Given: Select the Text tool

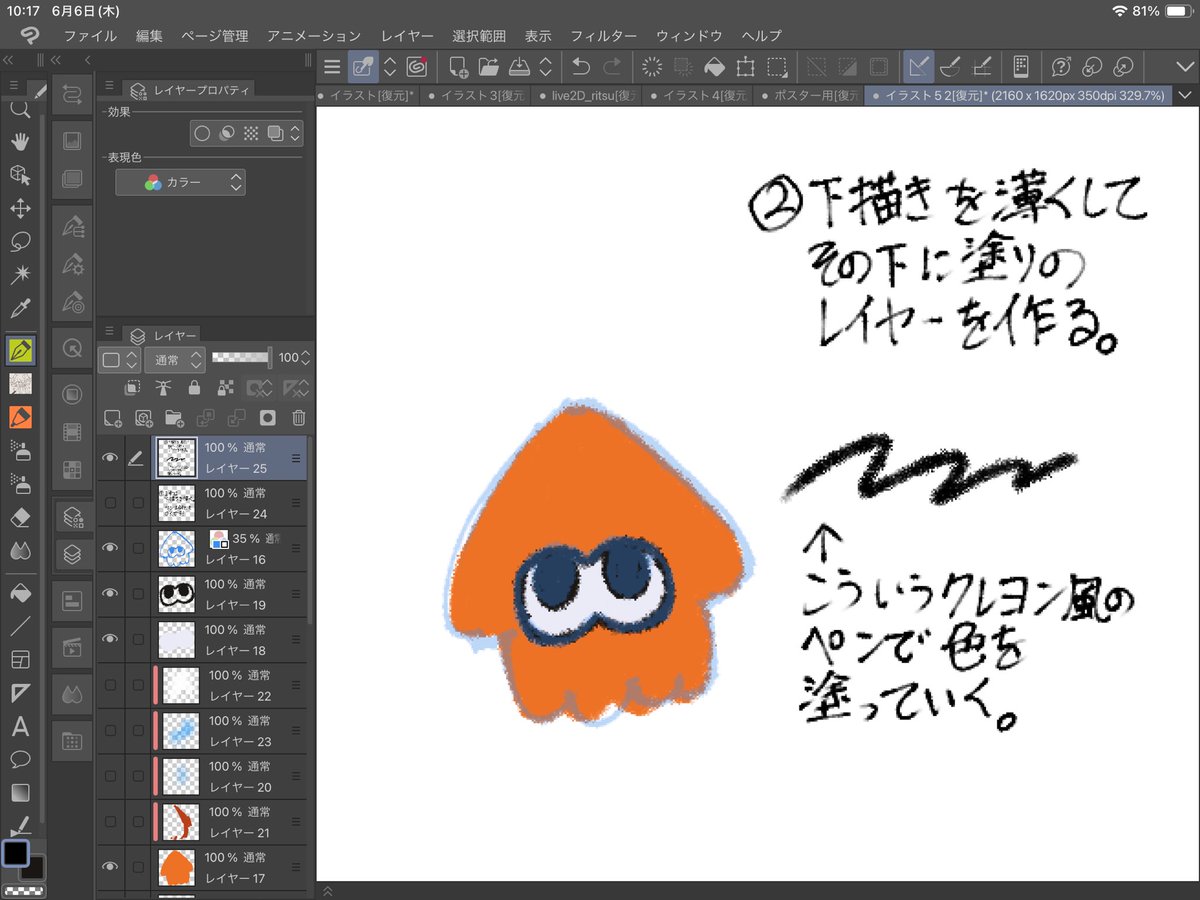Looking at the screenshot, I should coord(20,726).
